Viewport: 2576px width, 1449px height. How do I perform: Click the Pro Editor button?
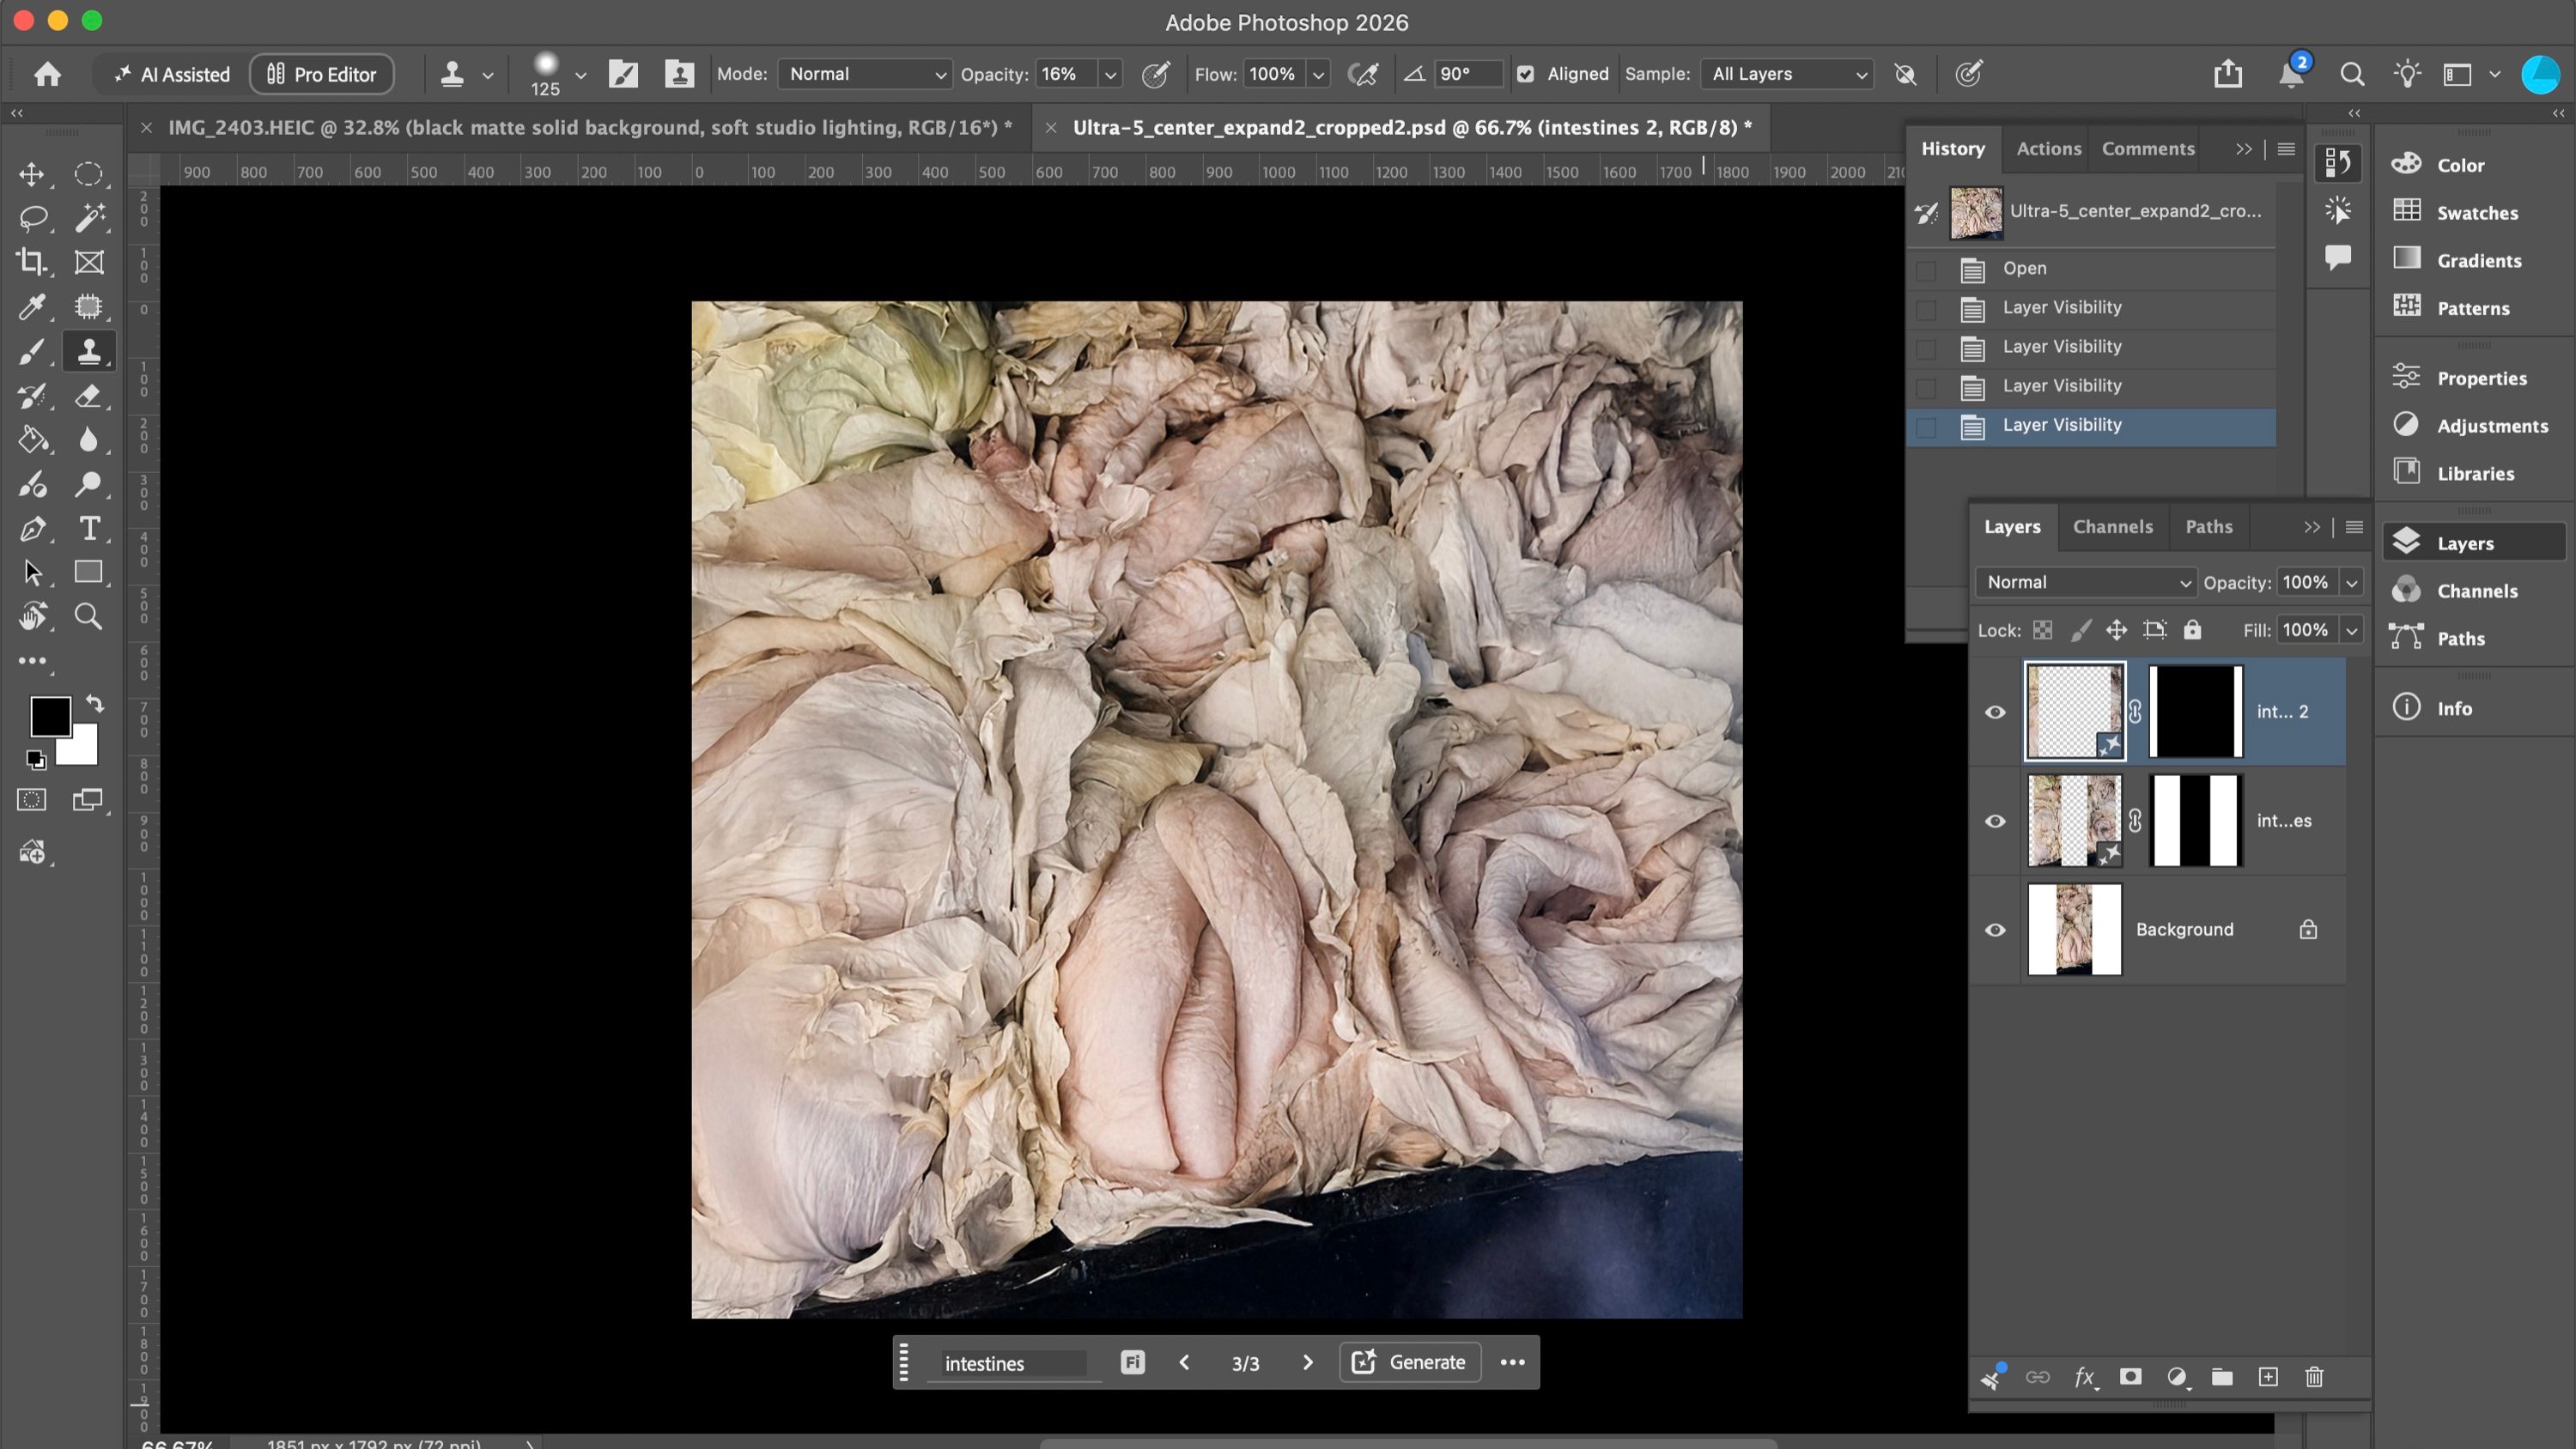(322, 74)
